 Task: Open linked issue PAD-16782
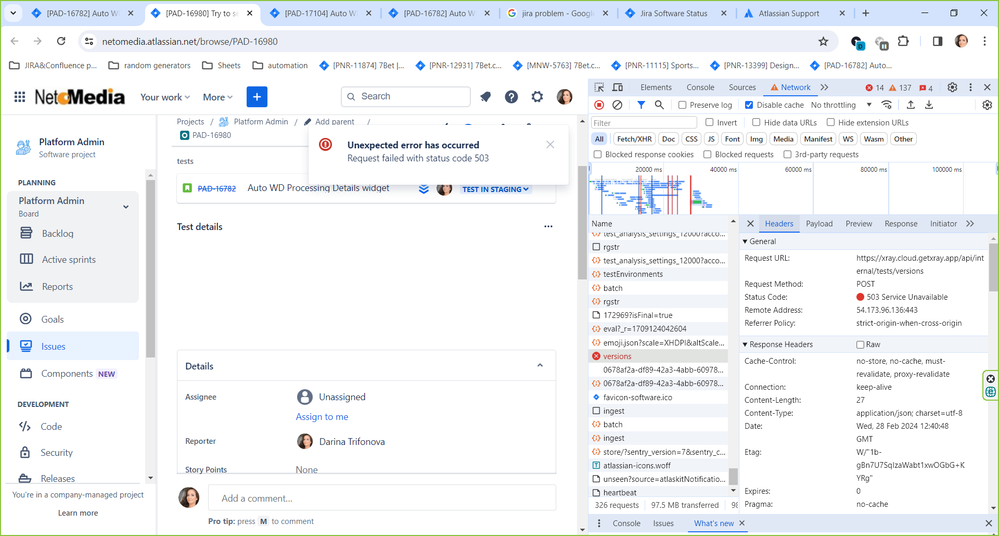coord(217,189)
